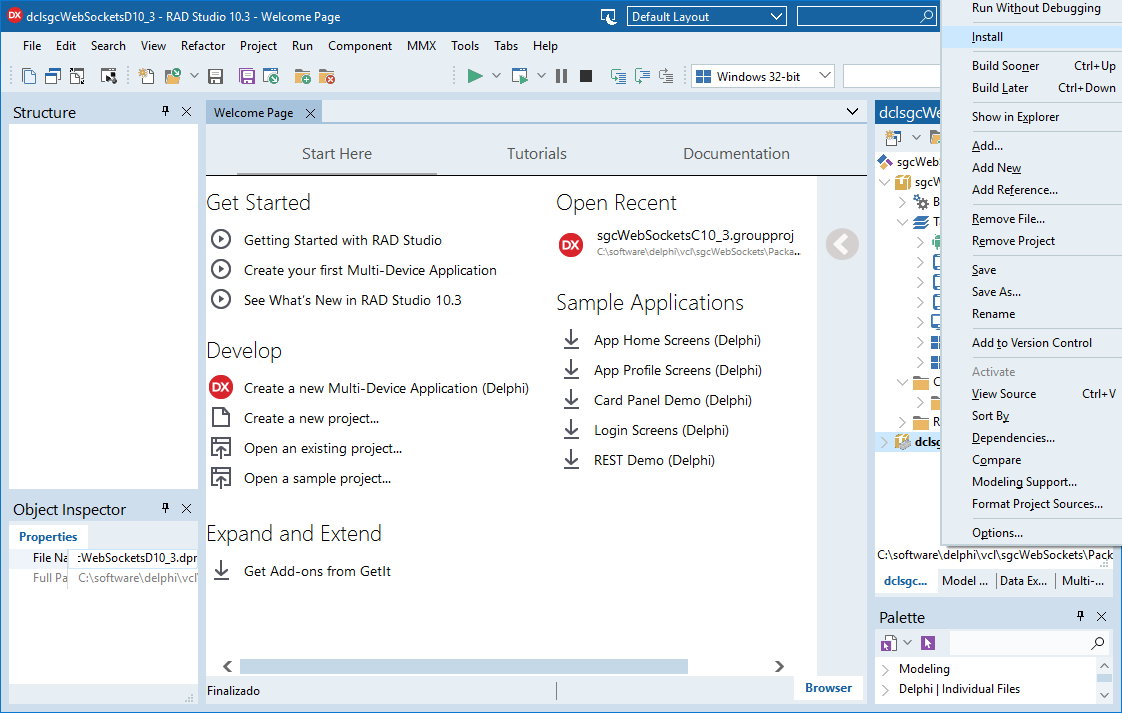Screen dimensions: 1122x713
Task: Close the Welcome Page tab
Action: coord(311,113)
